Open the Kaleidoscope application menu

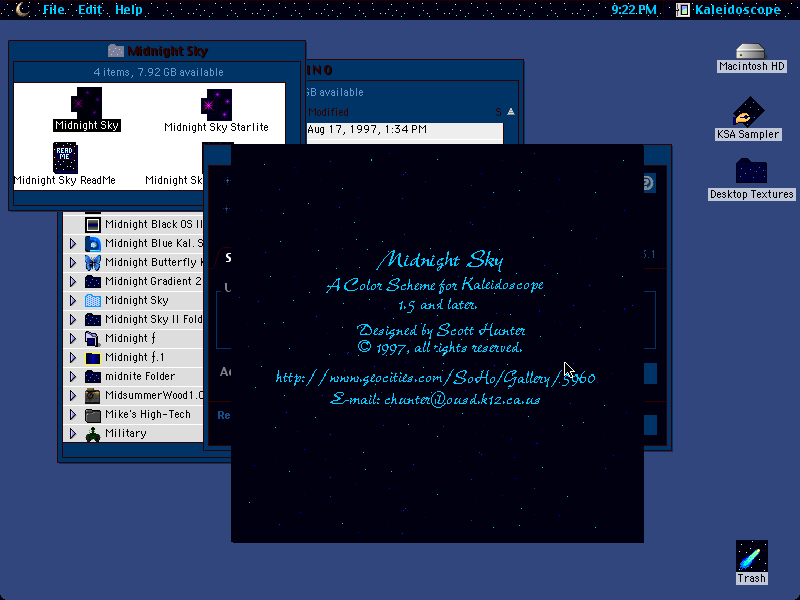729,9
